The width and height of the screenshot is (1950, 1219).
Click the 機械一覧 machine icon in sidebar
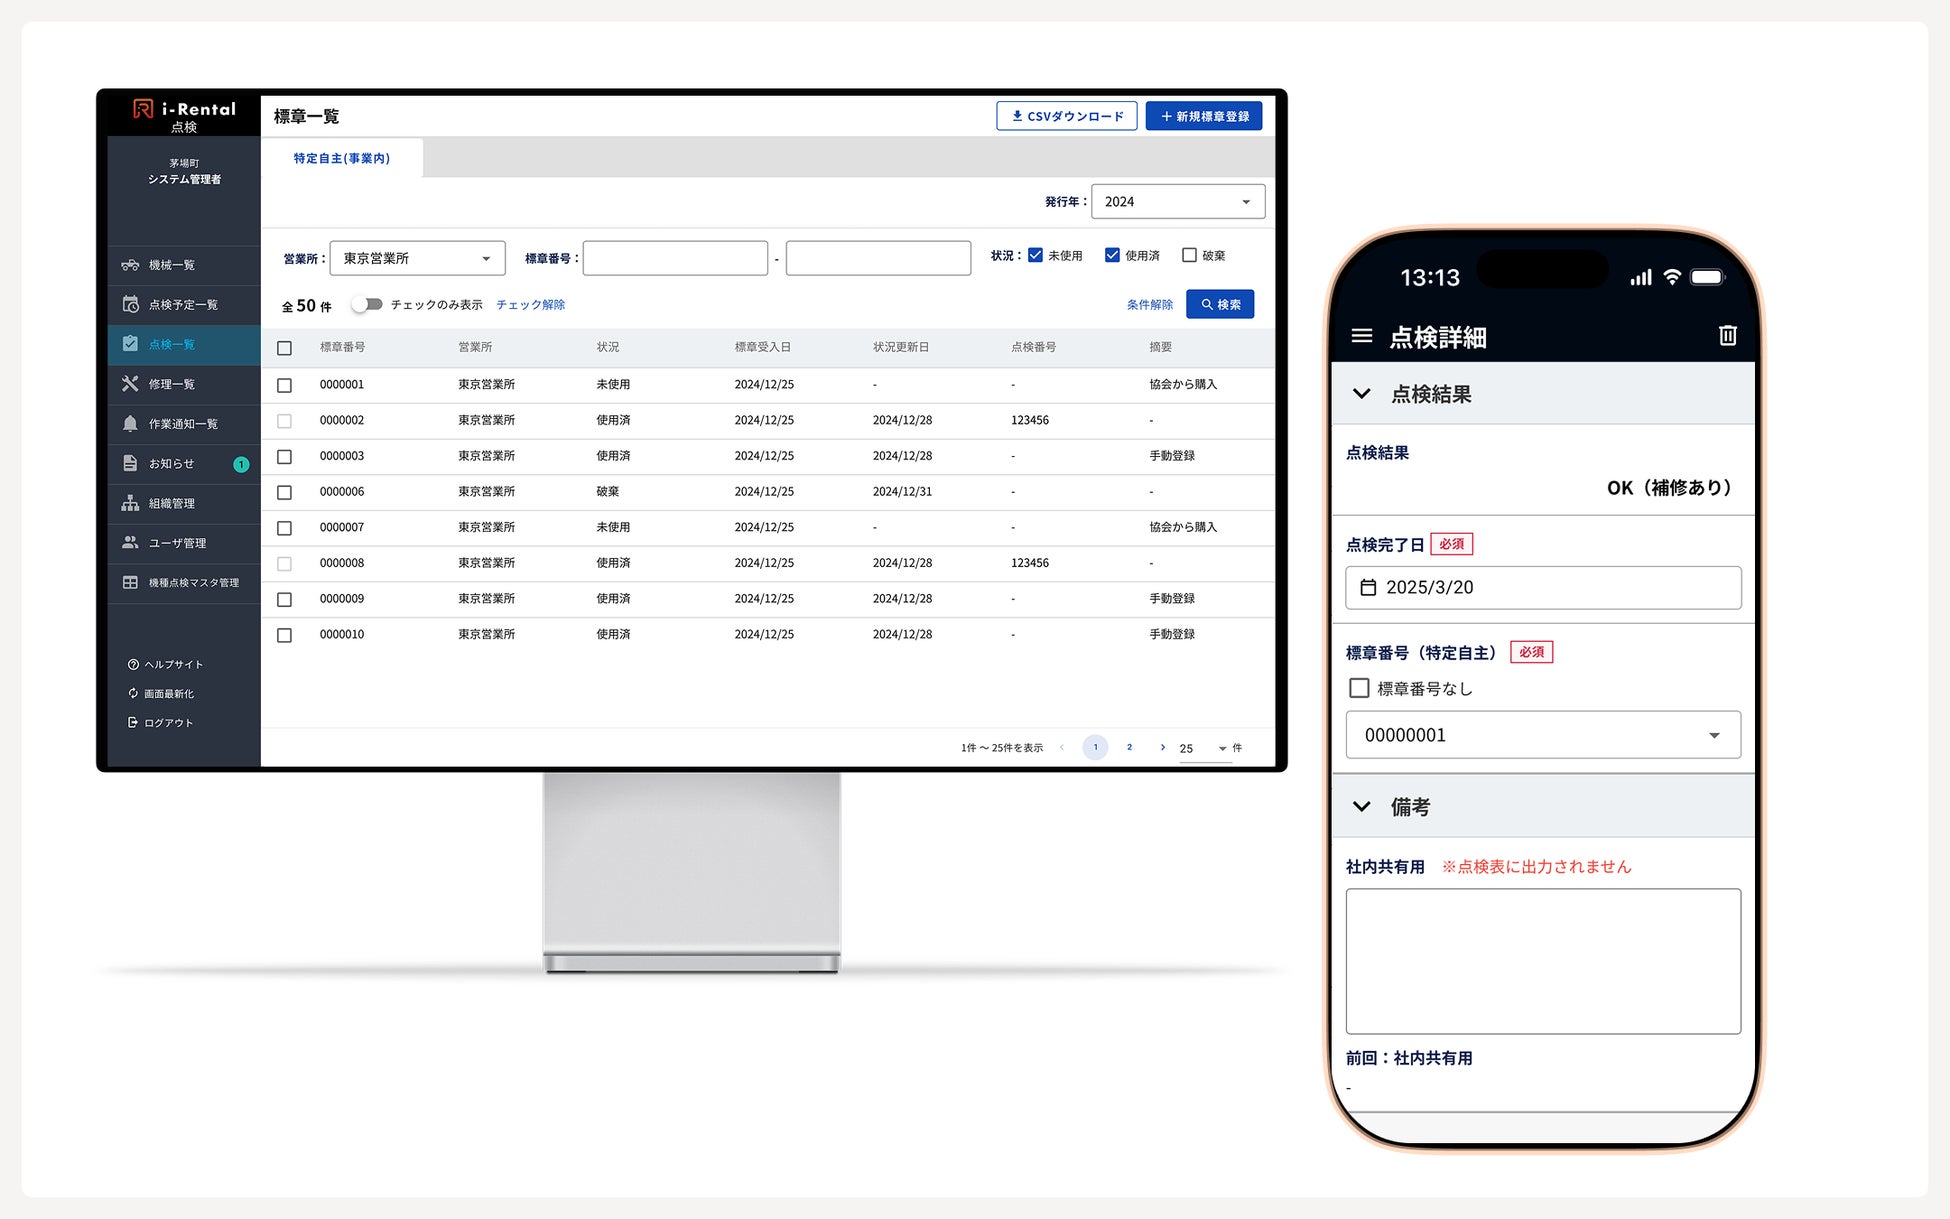(130, 265)
